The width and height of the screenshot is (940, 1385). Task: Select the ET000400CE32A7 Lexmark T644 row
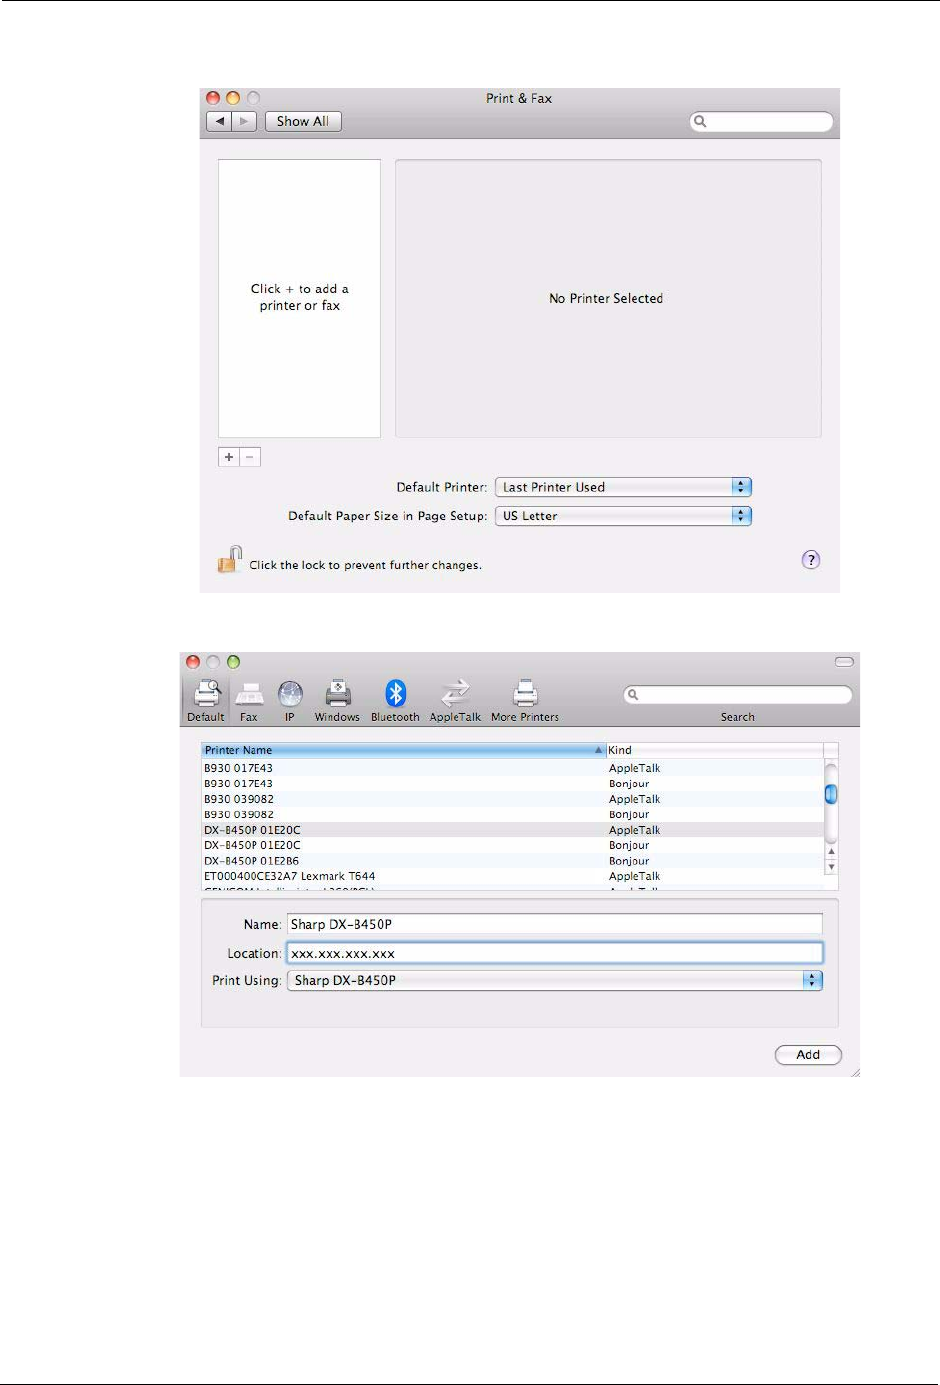[x=400, y=876]
